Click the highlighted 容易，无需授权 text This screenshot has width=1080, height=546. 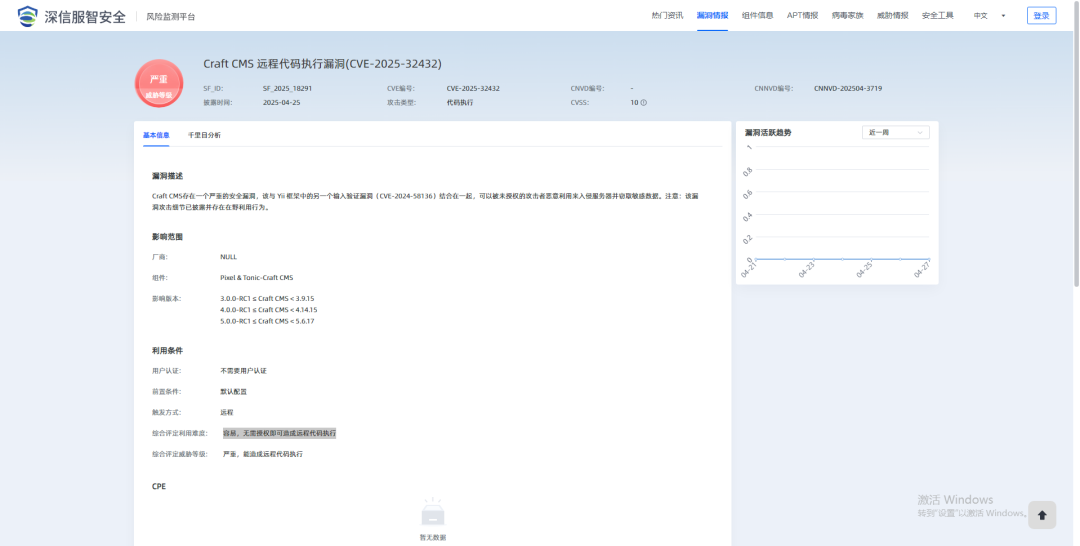click(x=280, y=433)
